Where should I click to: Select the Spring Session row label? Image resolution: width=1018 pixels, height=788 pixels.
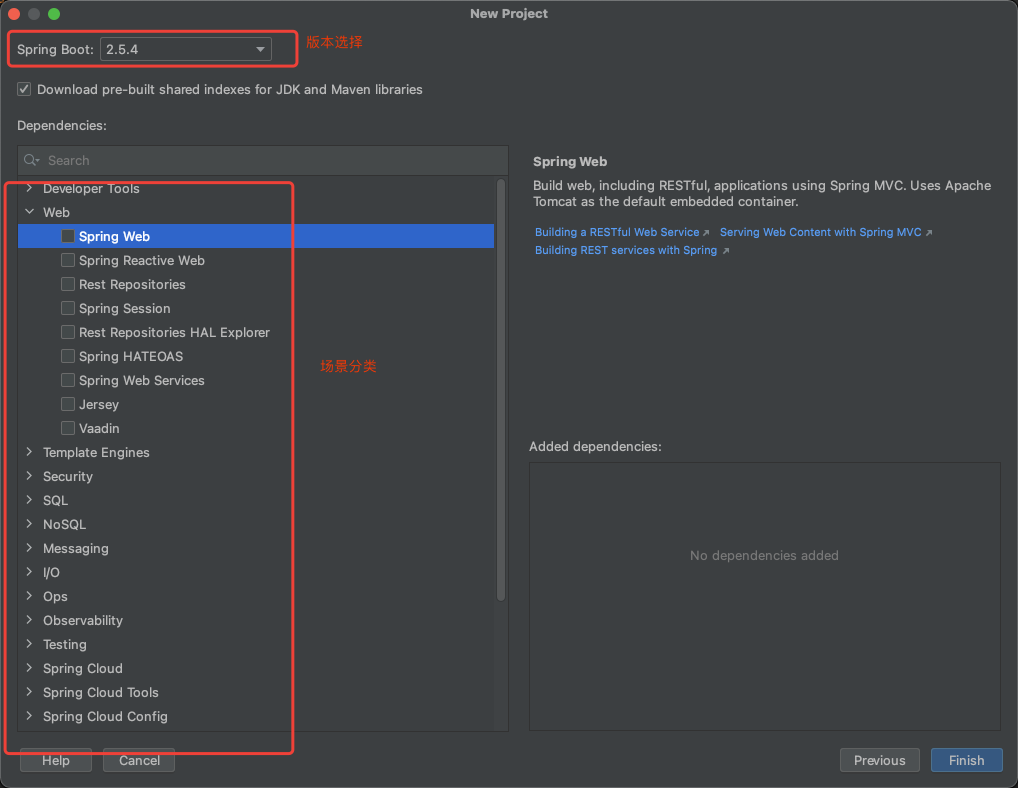click(x=125, y=308)
